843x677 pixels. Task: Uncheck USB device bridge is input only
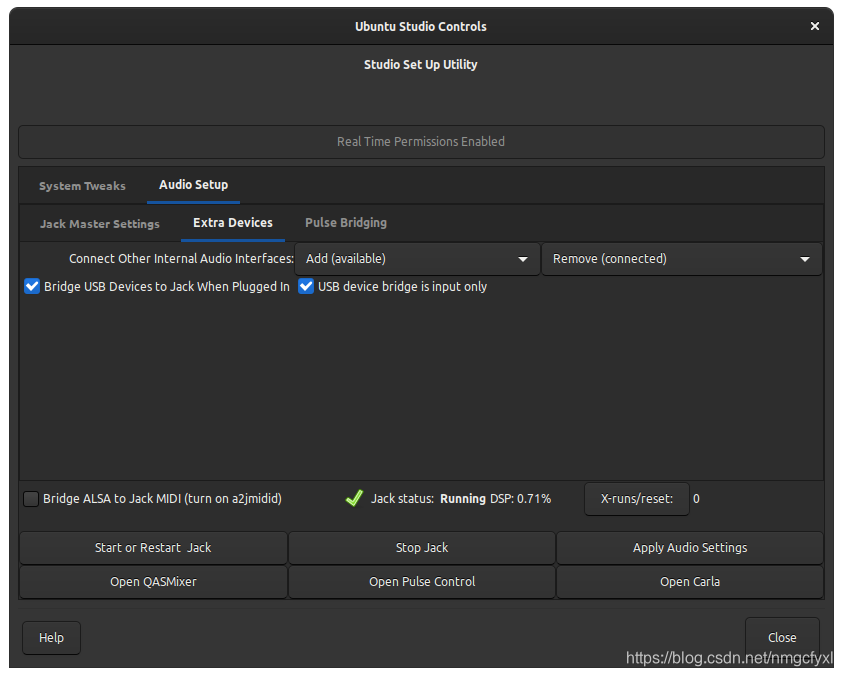click(306, 286)
